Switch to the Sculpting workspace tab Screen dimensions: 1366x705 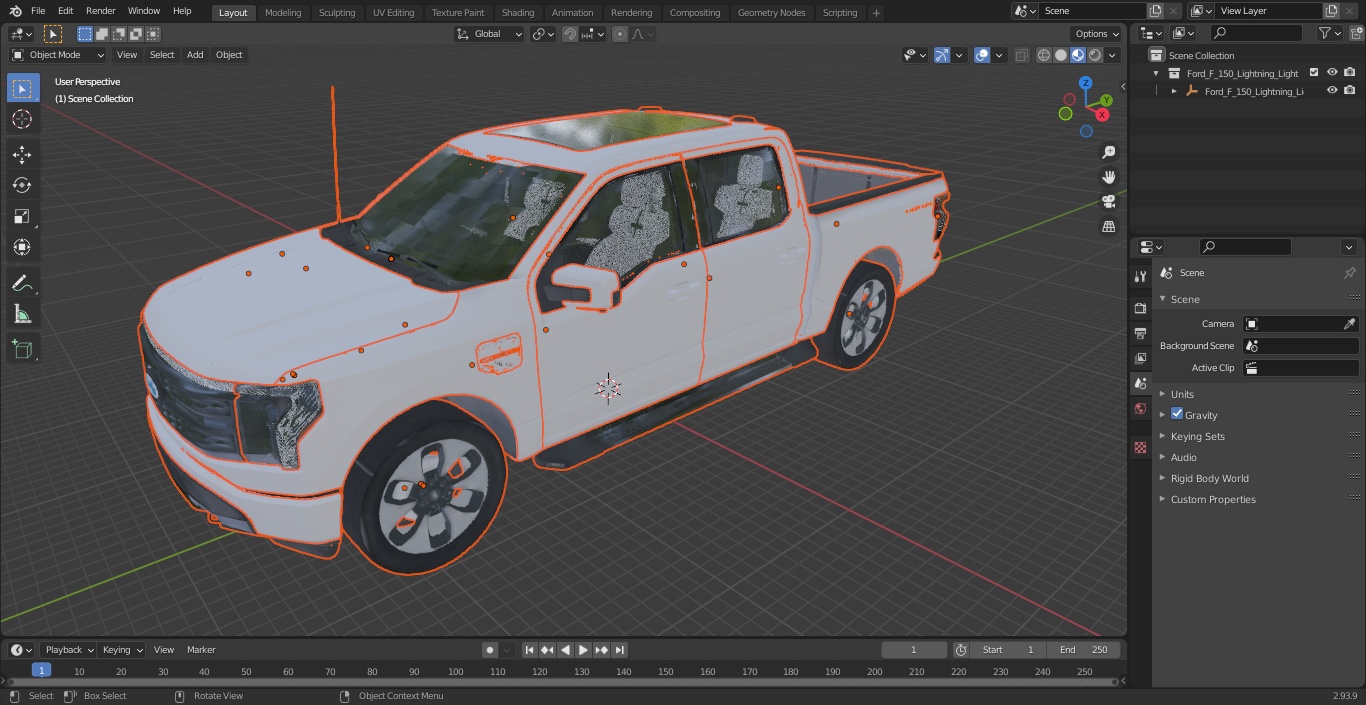point(337,13)
